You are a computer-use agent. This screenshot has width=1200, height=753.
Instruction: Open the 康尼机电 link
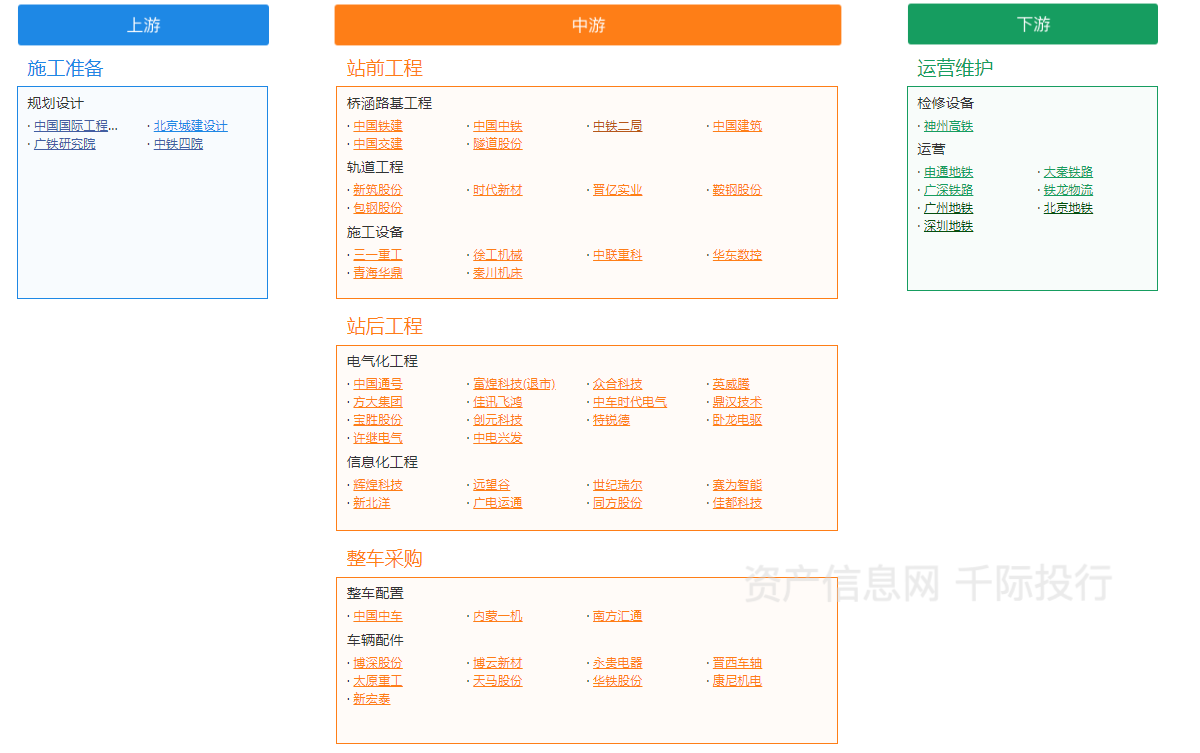coord(738,681)
